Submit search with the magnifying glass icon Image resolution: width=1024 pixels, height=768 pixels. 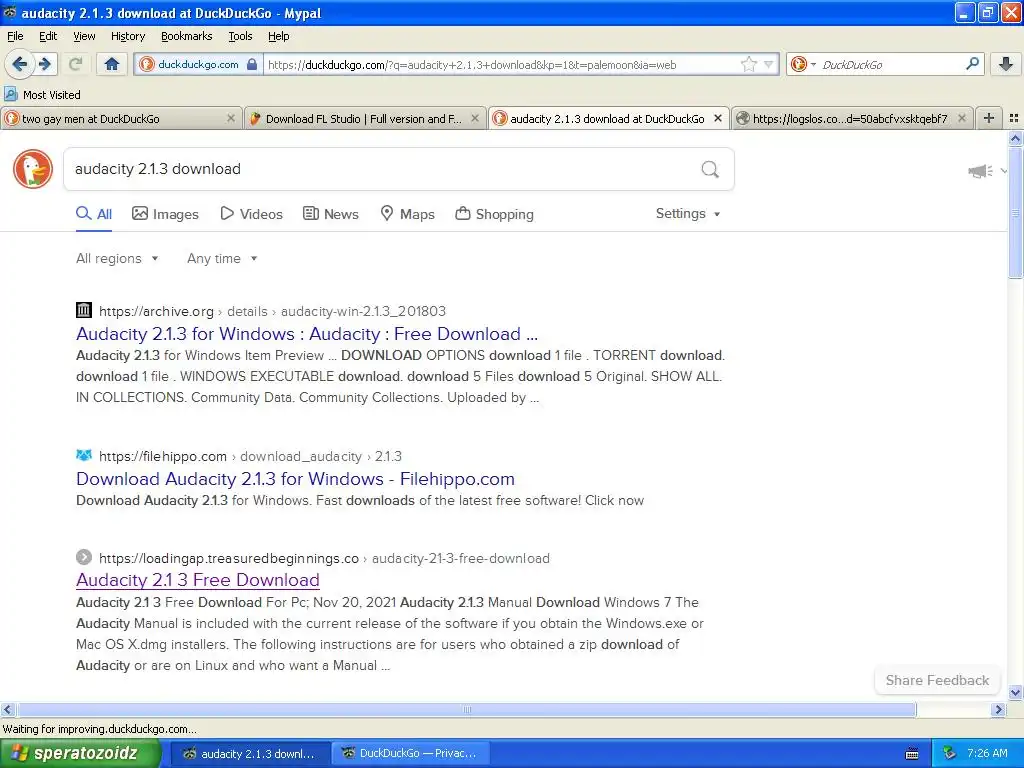(710, 170)
